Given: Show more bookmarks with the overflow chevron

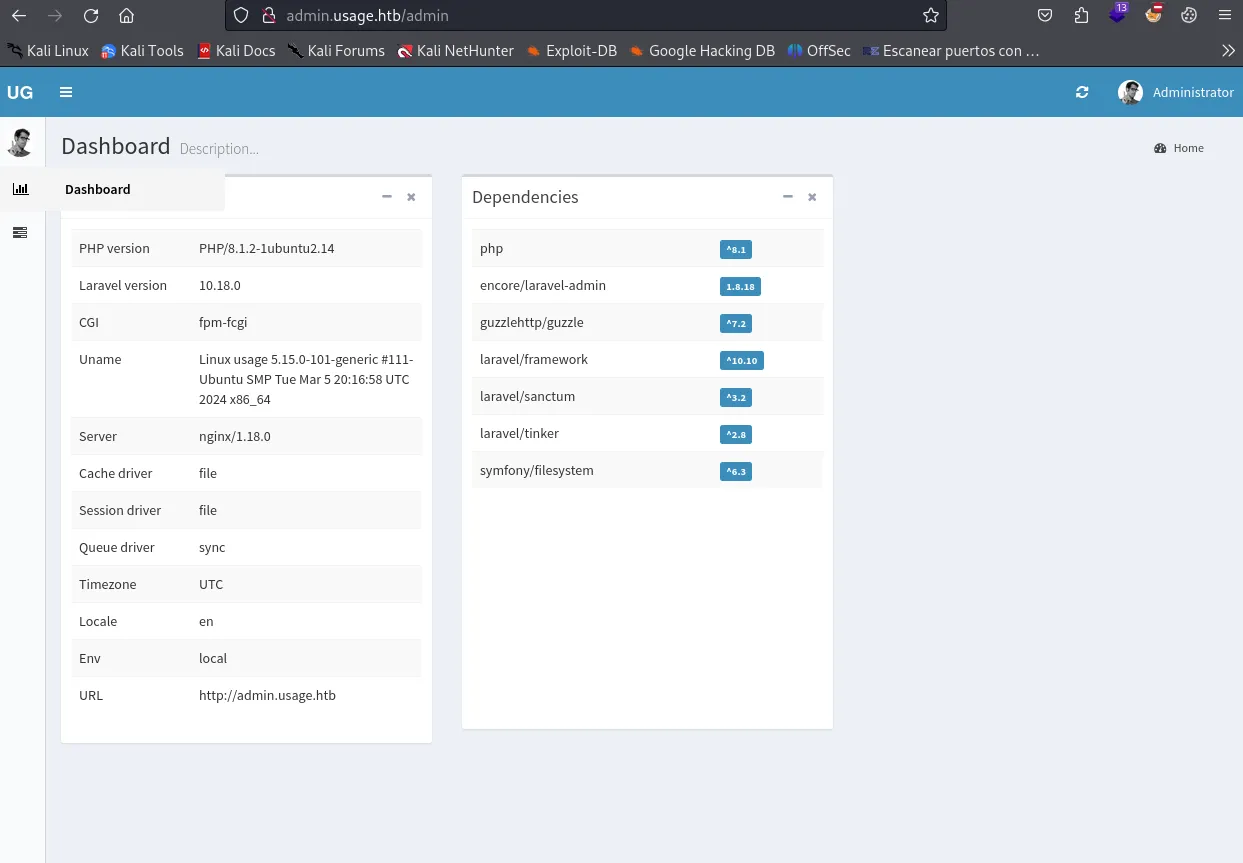Looking at the screenshot, I should pos(1229,50).
